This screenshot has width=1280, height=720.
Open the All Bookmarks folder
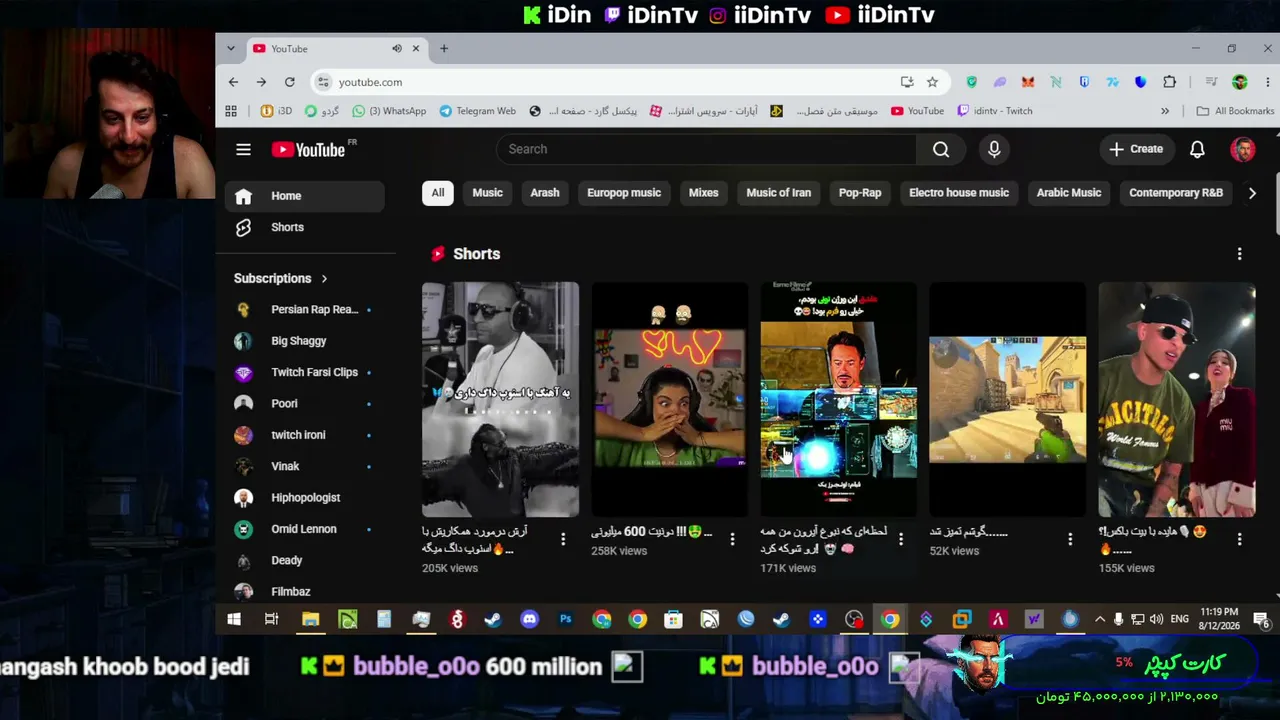[1235, 111]
